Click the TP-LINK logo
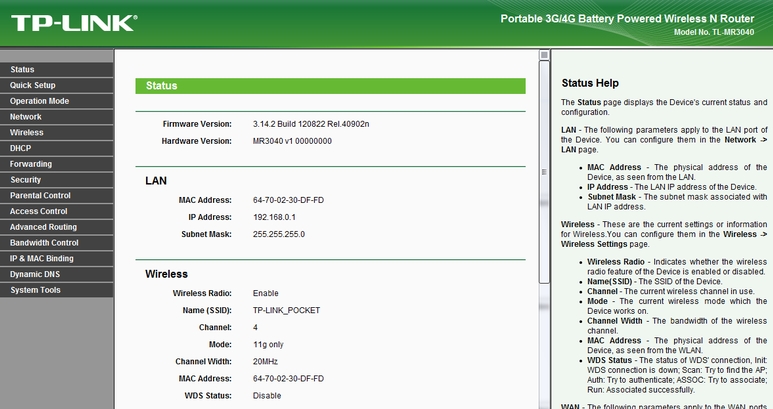 click(74, 23)
